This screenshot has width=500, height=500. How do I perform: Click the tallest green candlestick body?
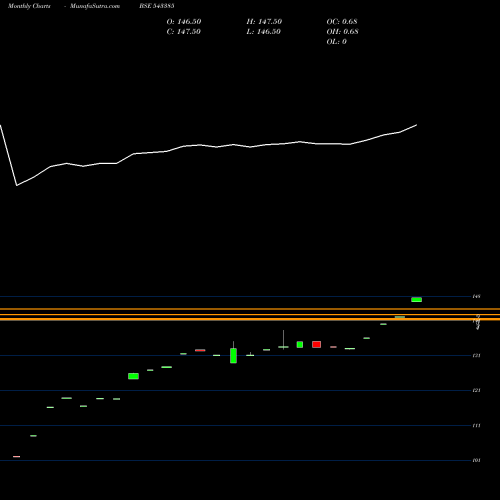[x=233, y=356]
